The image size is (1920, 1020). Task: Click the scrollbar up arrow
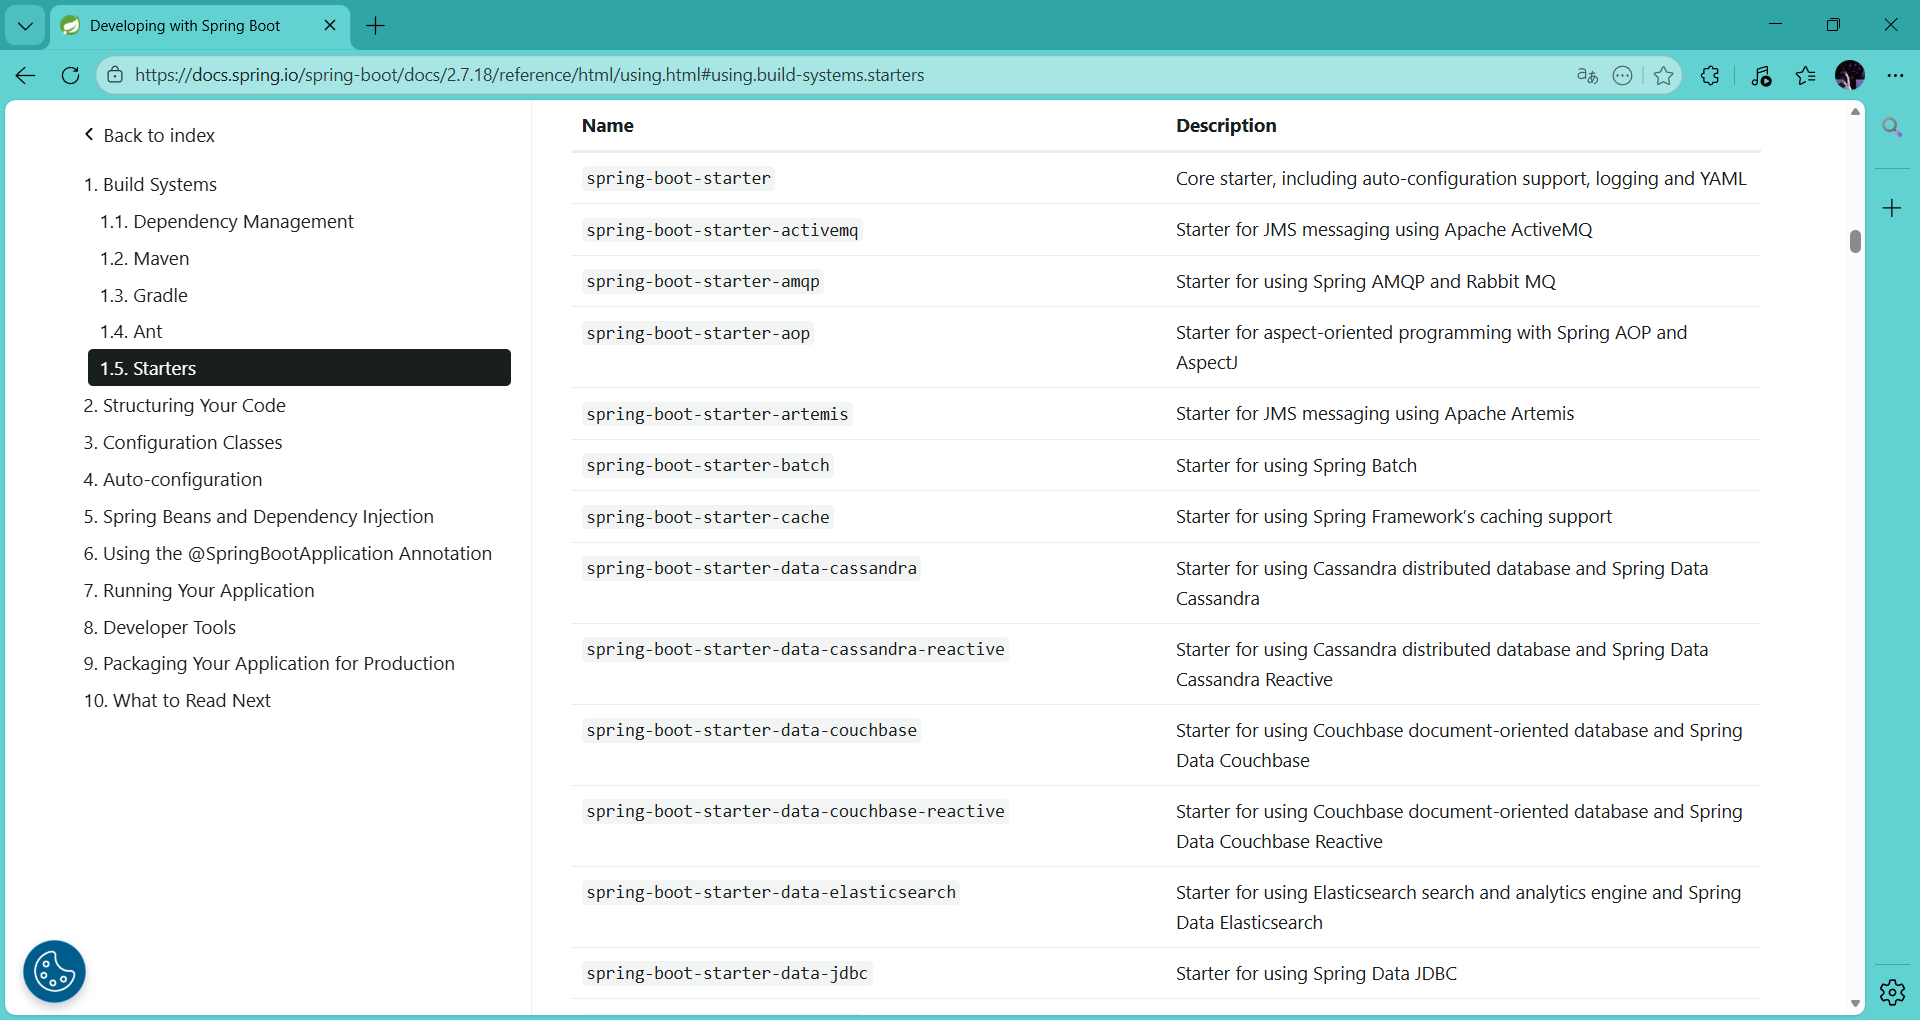tap(1855, 111)
